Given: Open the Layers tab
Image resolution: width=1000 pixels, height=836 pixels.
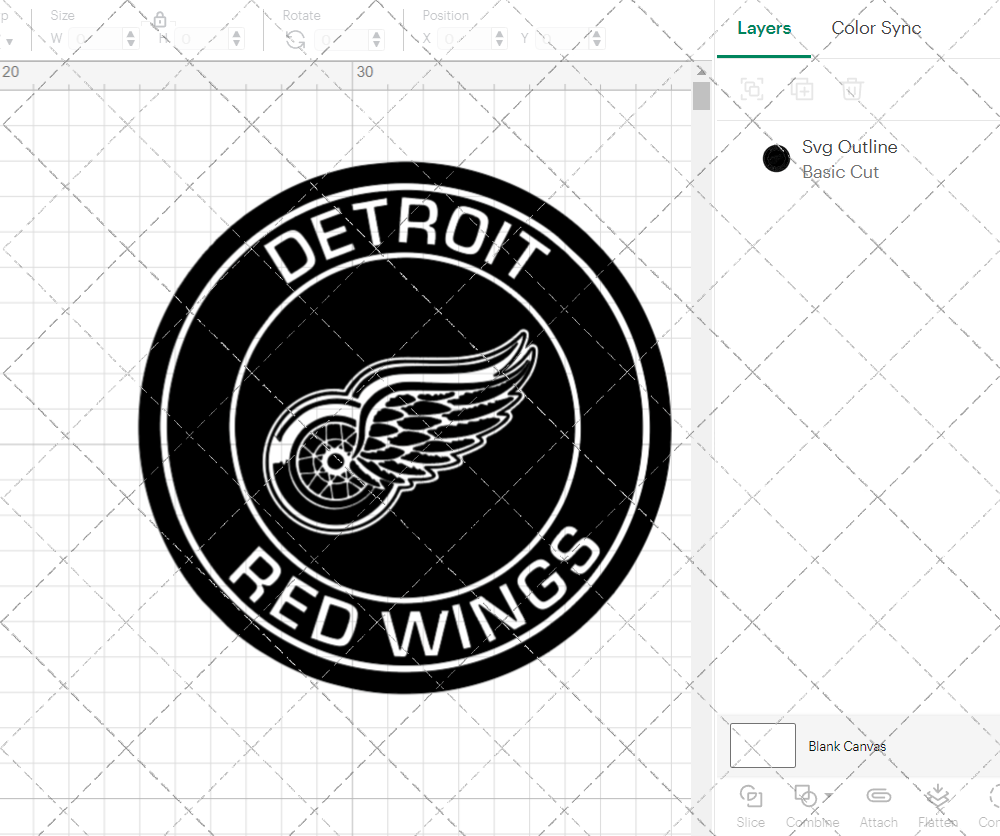Looking at the screenshot, I should pyautogui.click(x=763, y=29).
